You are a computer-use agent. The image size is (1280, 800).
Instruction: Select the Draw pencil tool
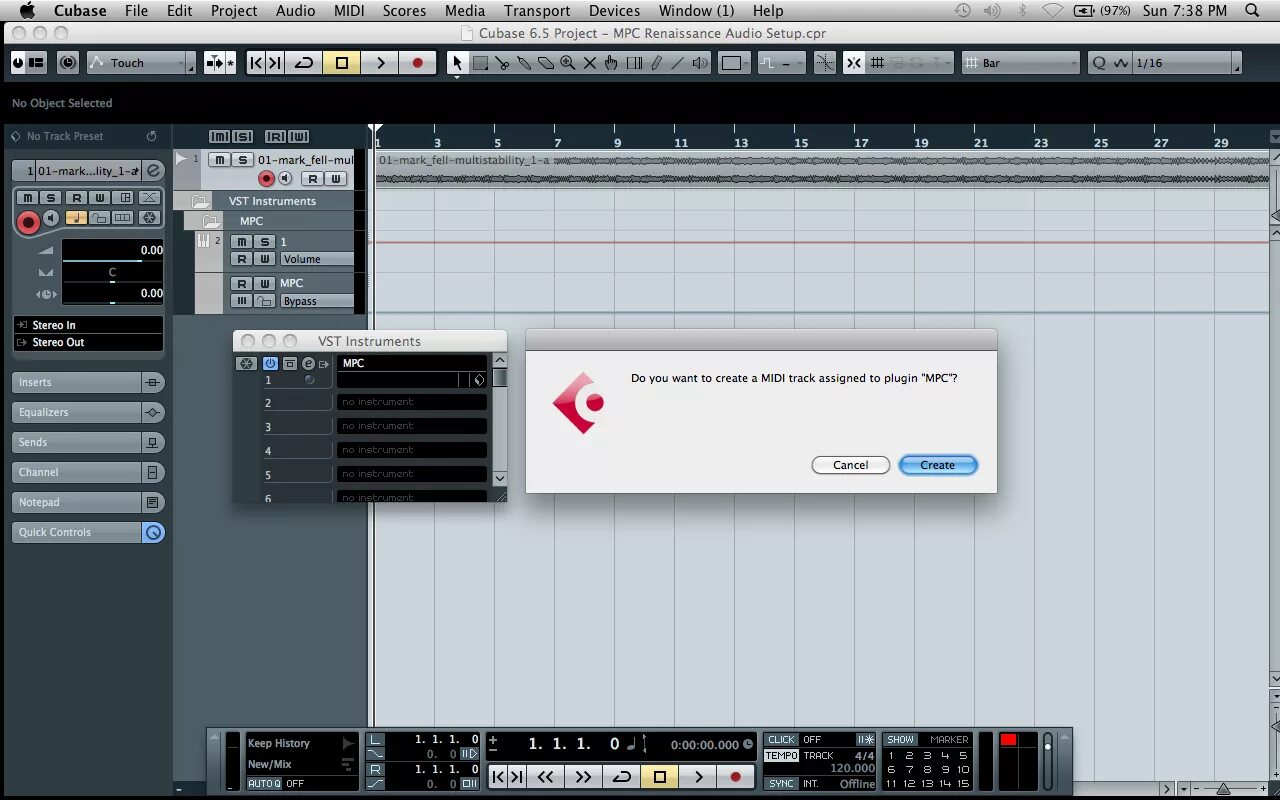click(x=656, y=63)
